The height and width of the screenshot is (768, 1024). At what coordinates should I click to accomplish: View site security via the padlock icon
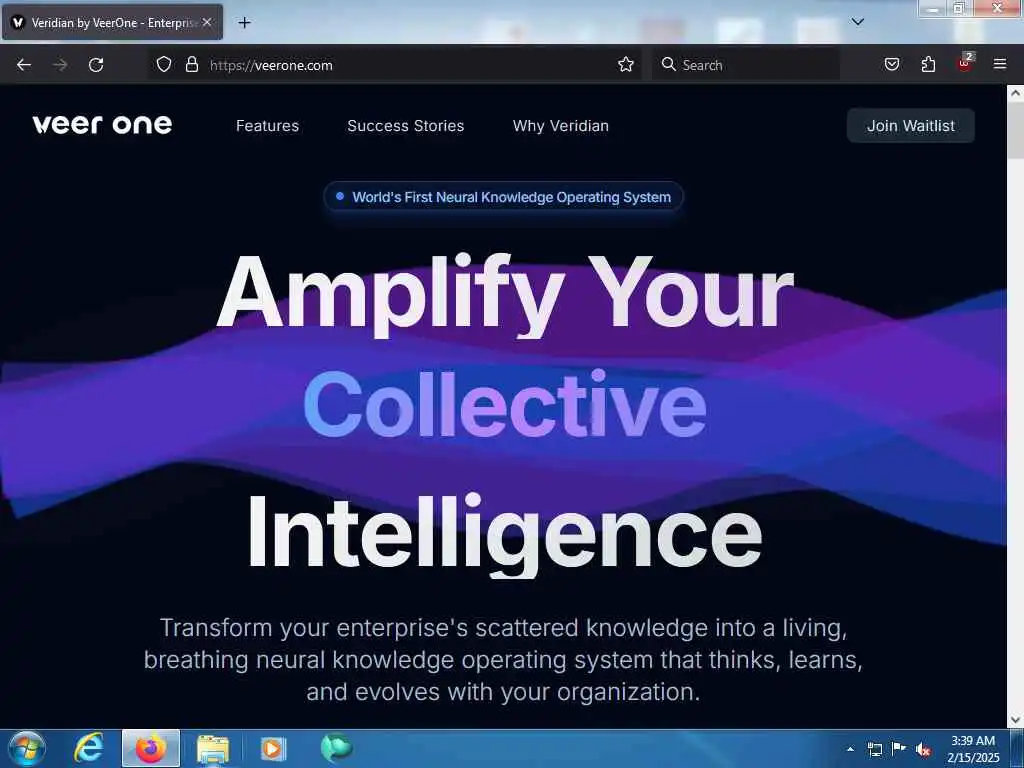[x=191, y=65]
